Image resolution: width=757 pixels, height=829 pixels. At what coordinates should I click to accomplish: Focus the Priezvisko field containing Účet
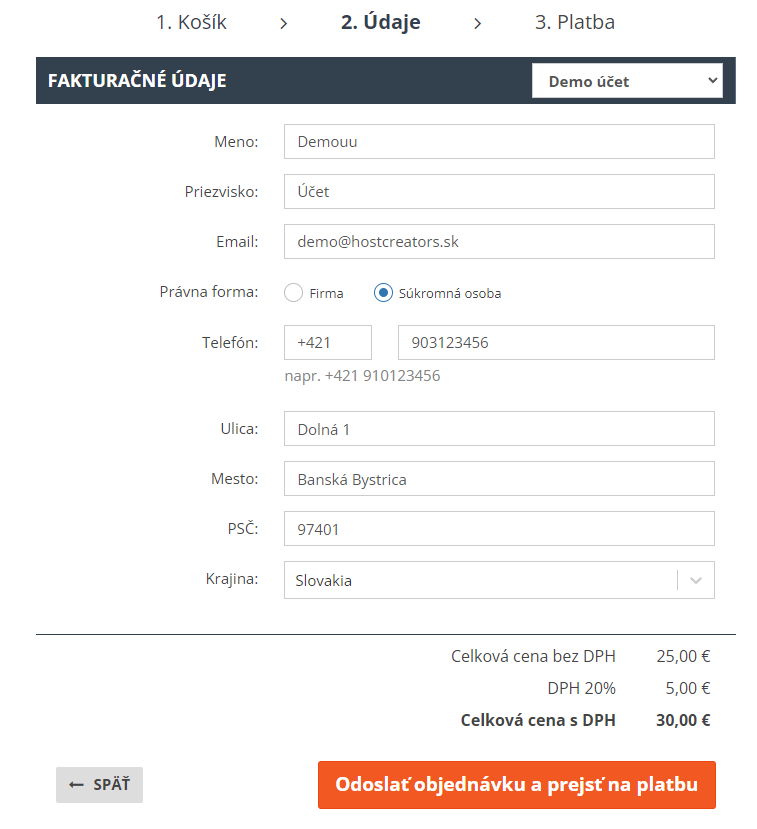pos(499,191)
